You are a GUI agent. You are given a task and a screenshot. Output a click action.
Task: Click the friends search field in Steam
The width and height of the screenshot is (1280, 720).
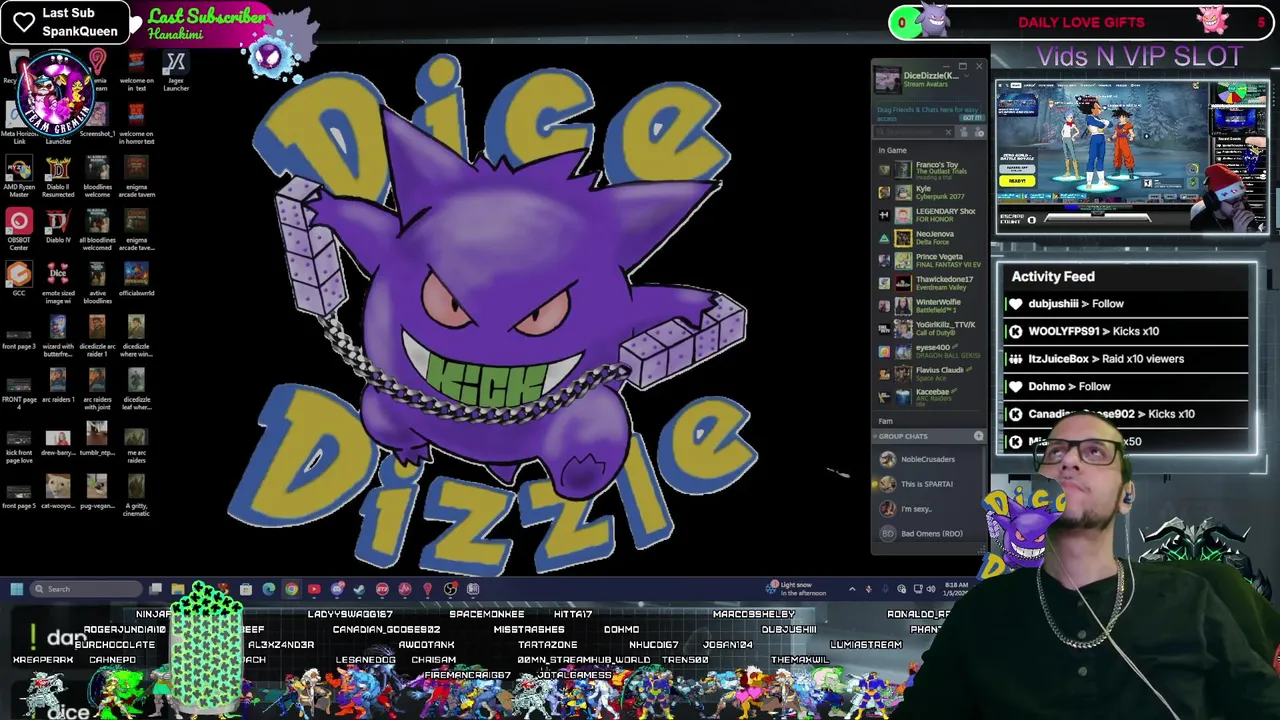point(913,132)
